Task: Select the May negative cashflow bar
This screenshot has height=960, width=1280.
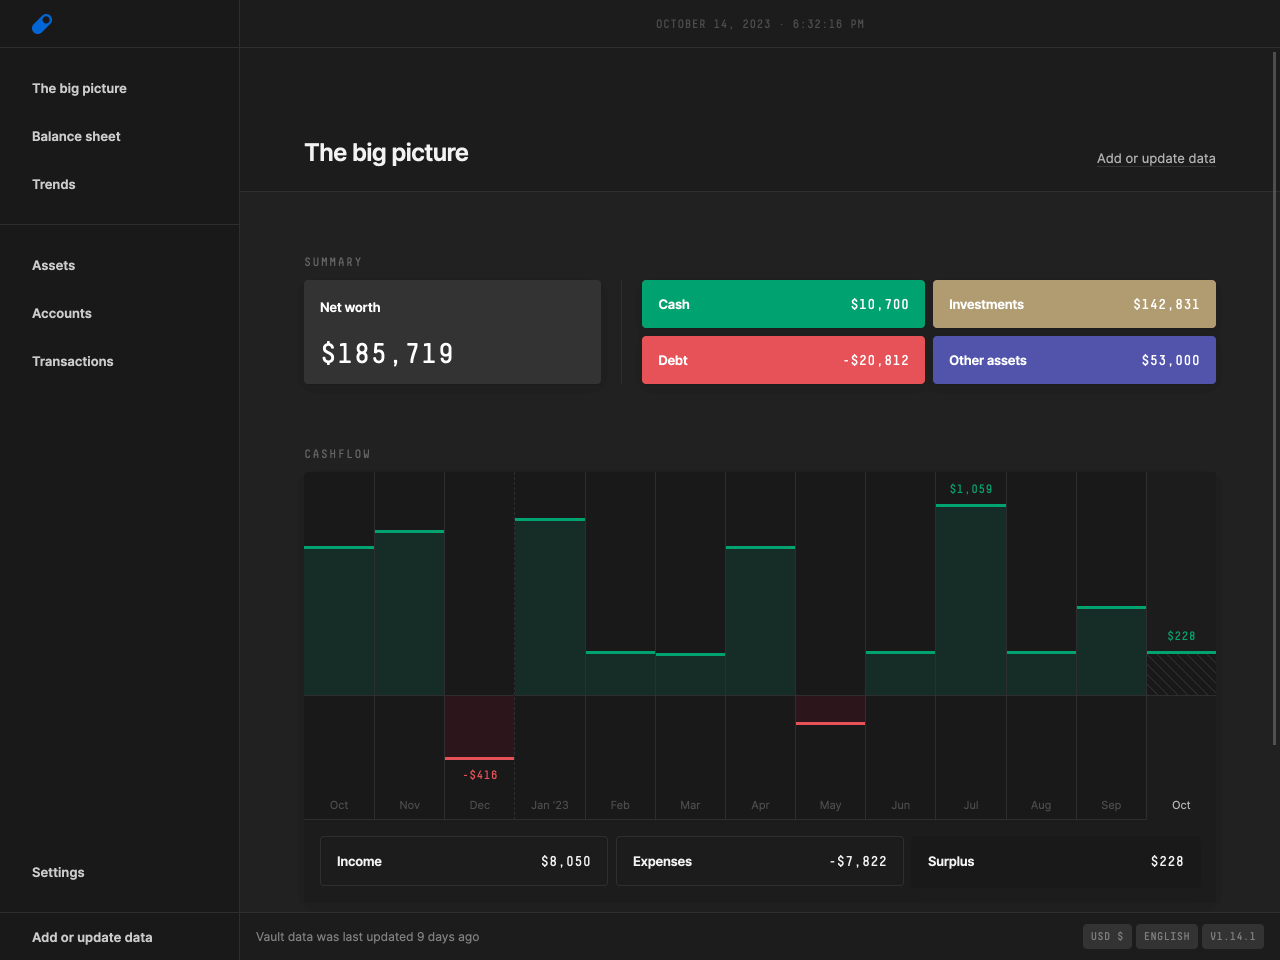Action: [830, 710]
